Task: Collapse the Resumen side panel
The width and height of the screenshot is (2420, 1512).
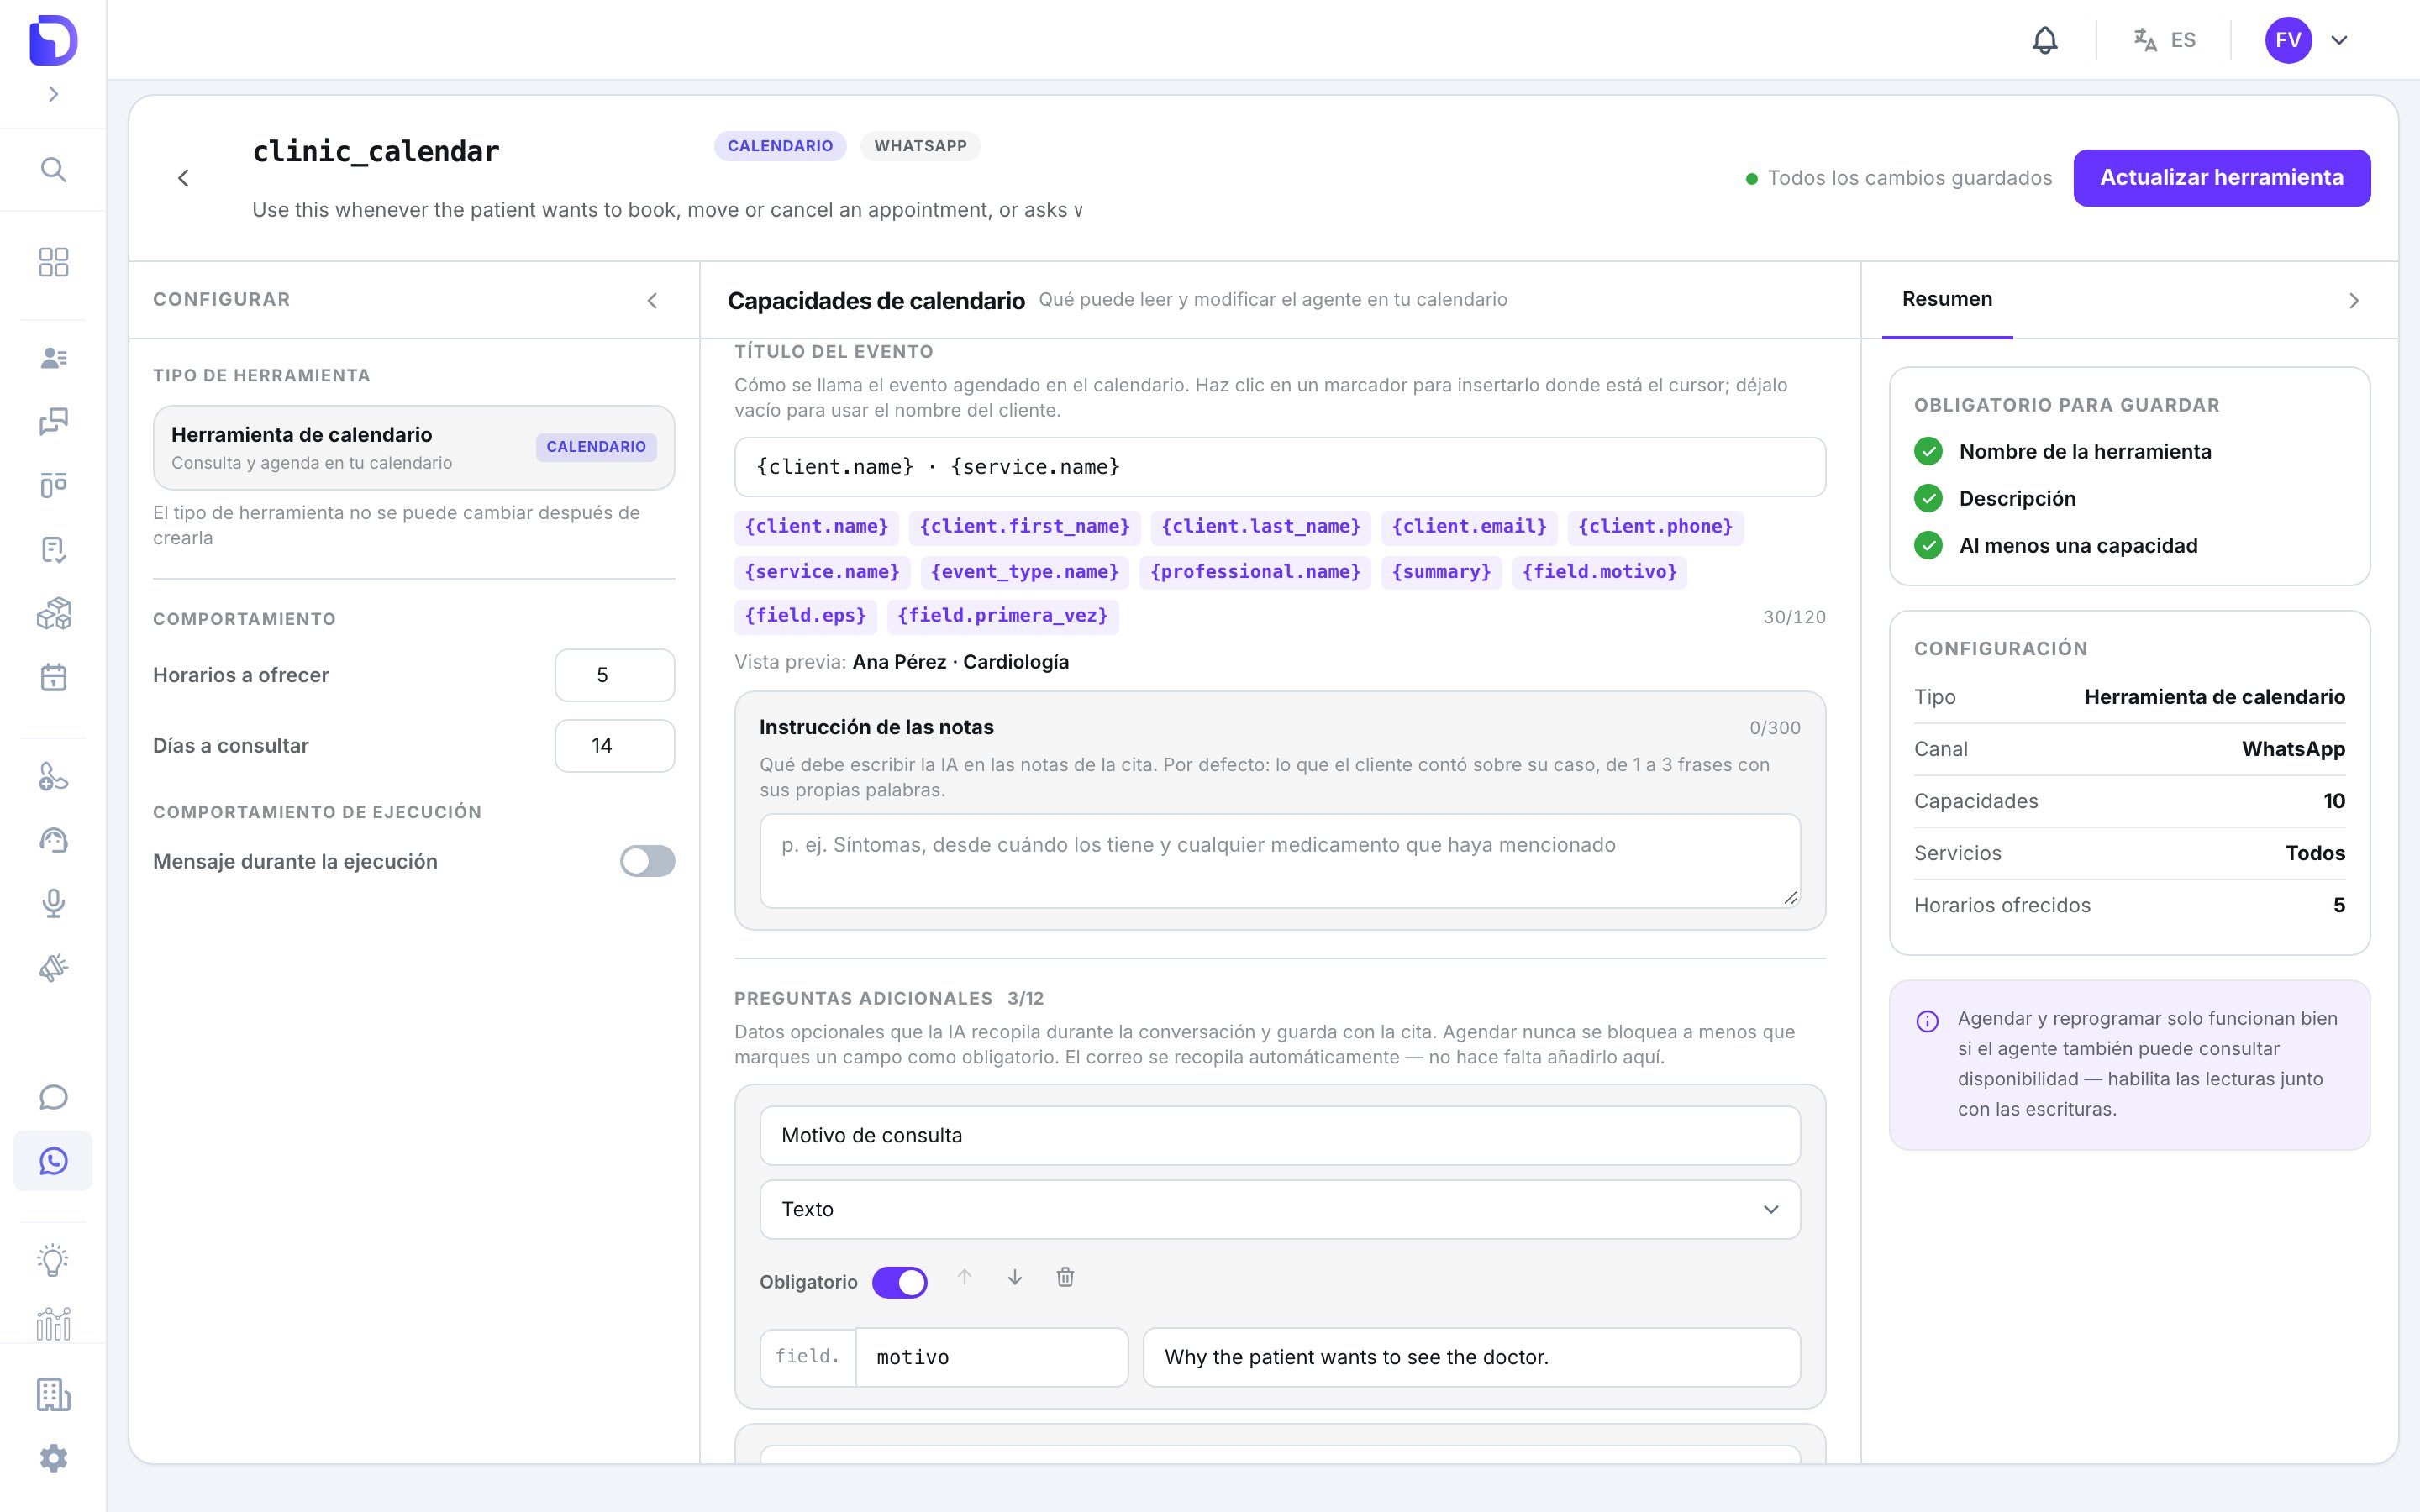Action: (2354, 300)
